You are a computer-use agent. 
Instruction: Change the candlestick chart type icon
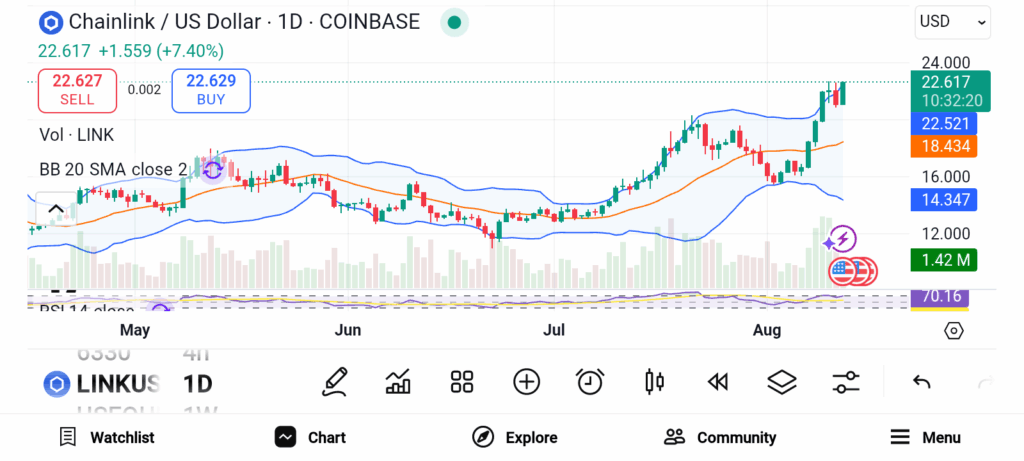click(655, 381)
